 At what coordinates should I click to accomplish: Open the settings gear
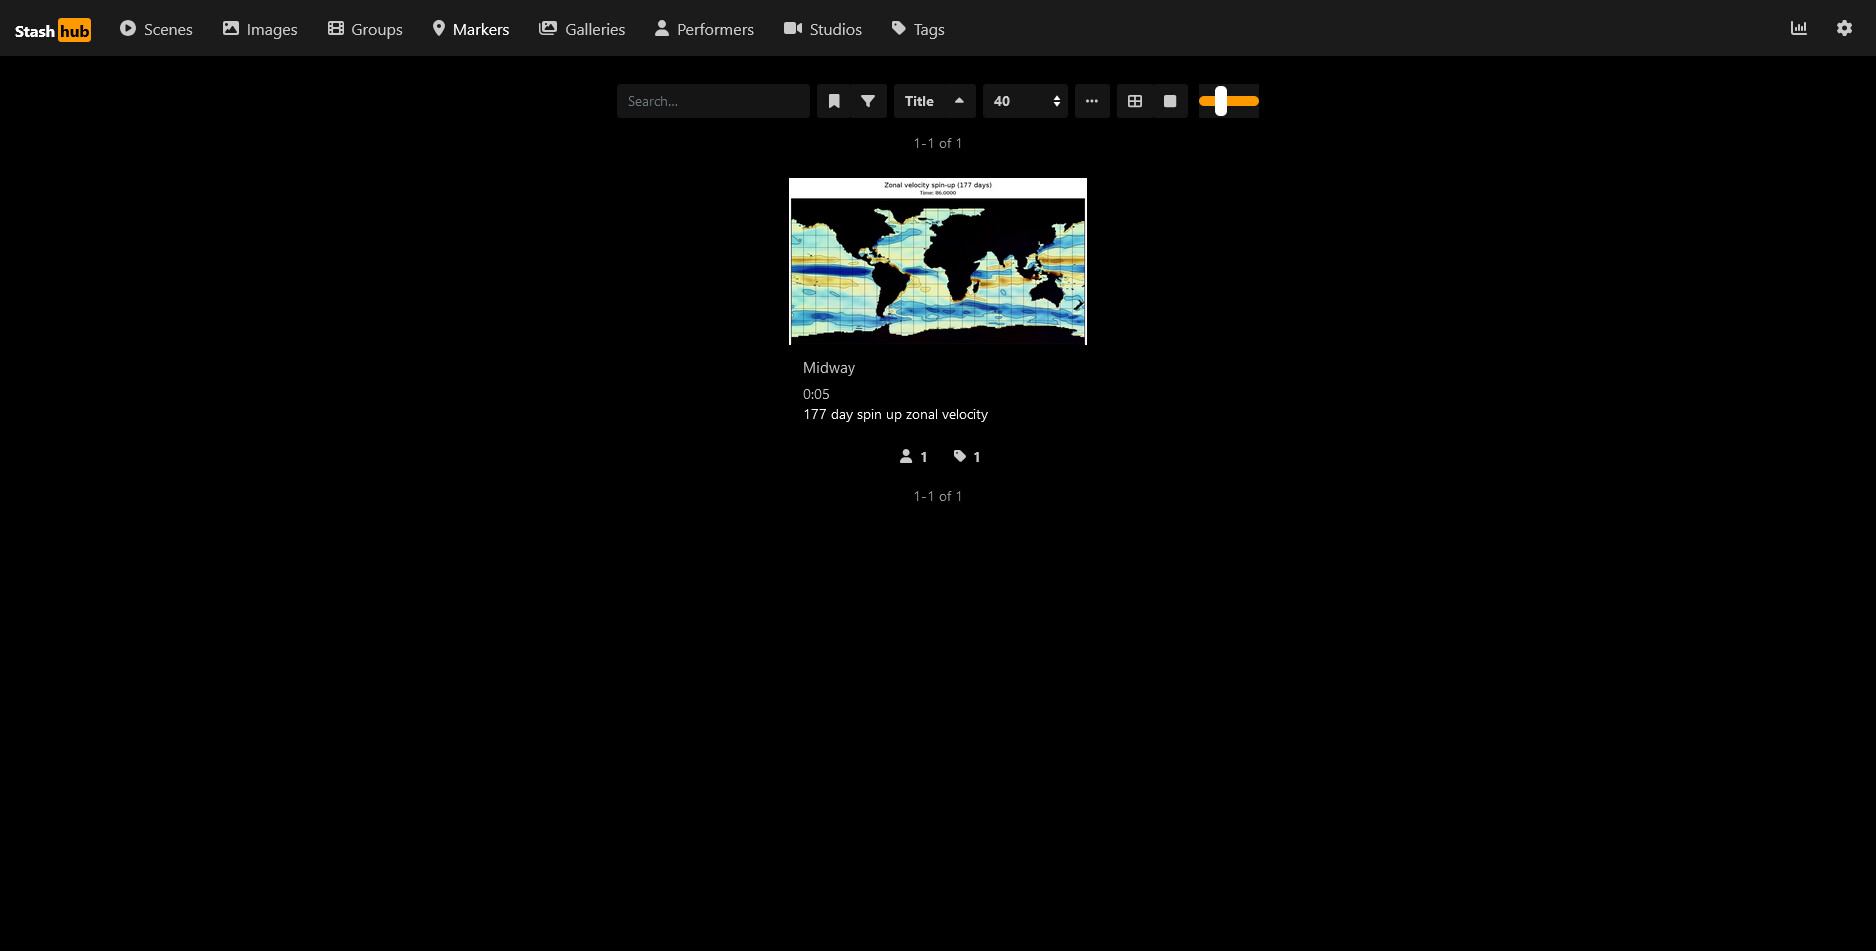1844,28
